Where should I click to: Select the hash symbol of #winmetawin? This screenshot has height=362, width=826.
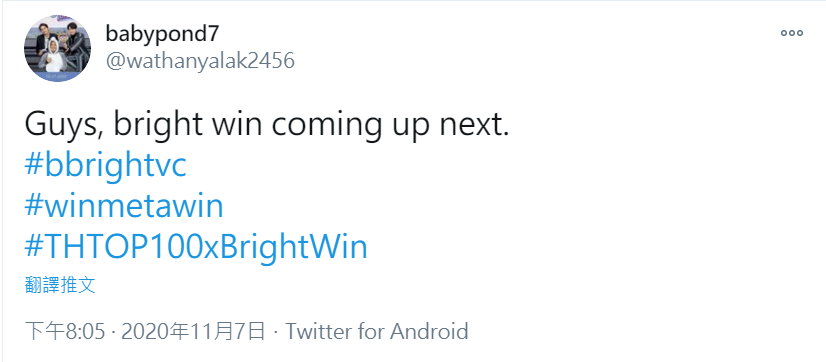pyautogui.click(x=34, y=208)
